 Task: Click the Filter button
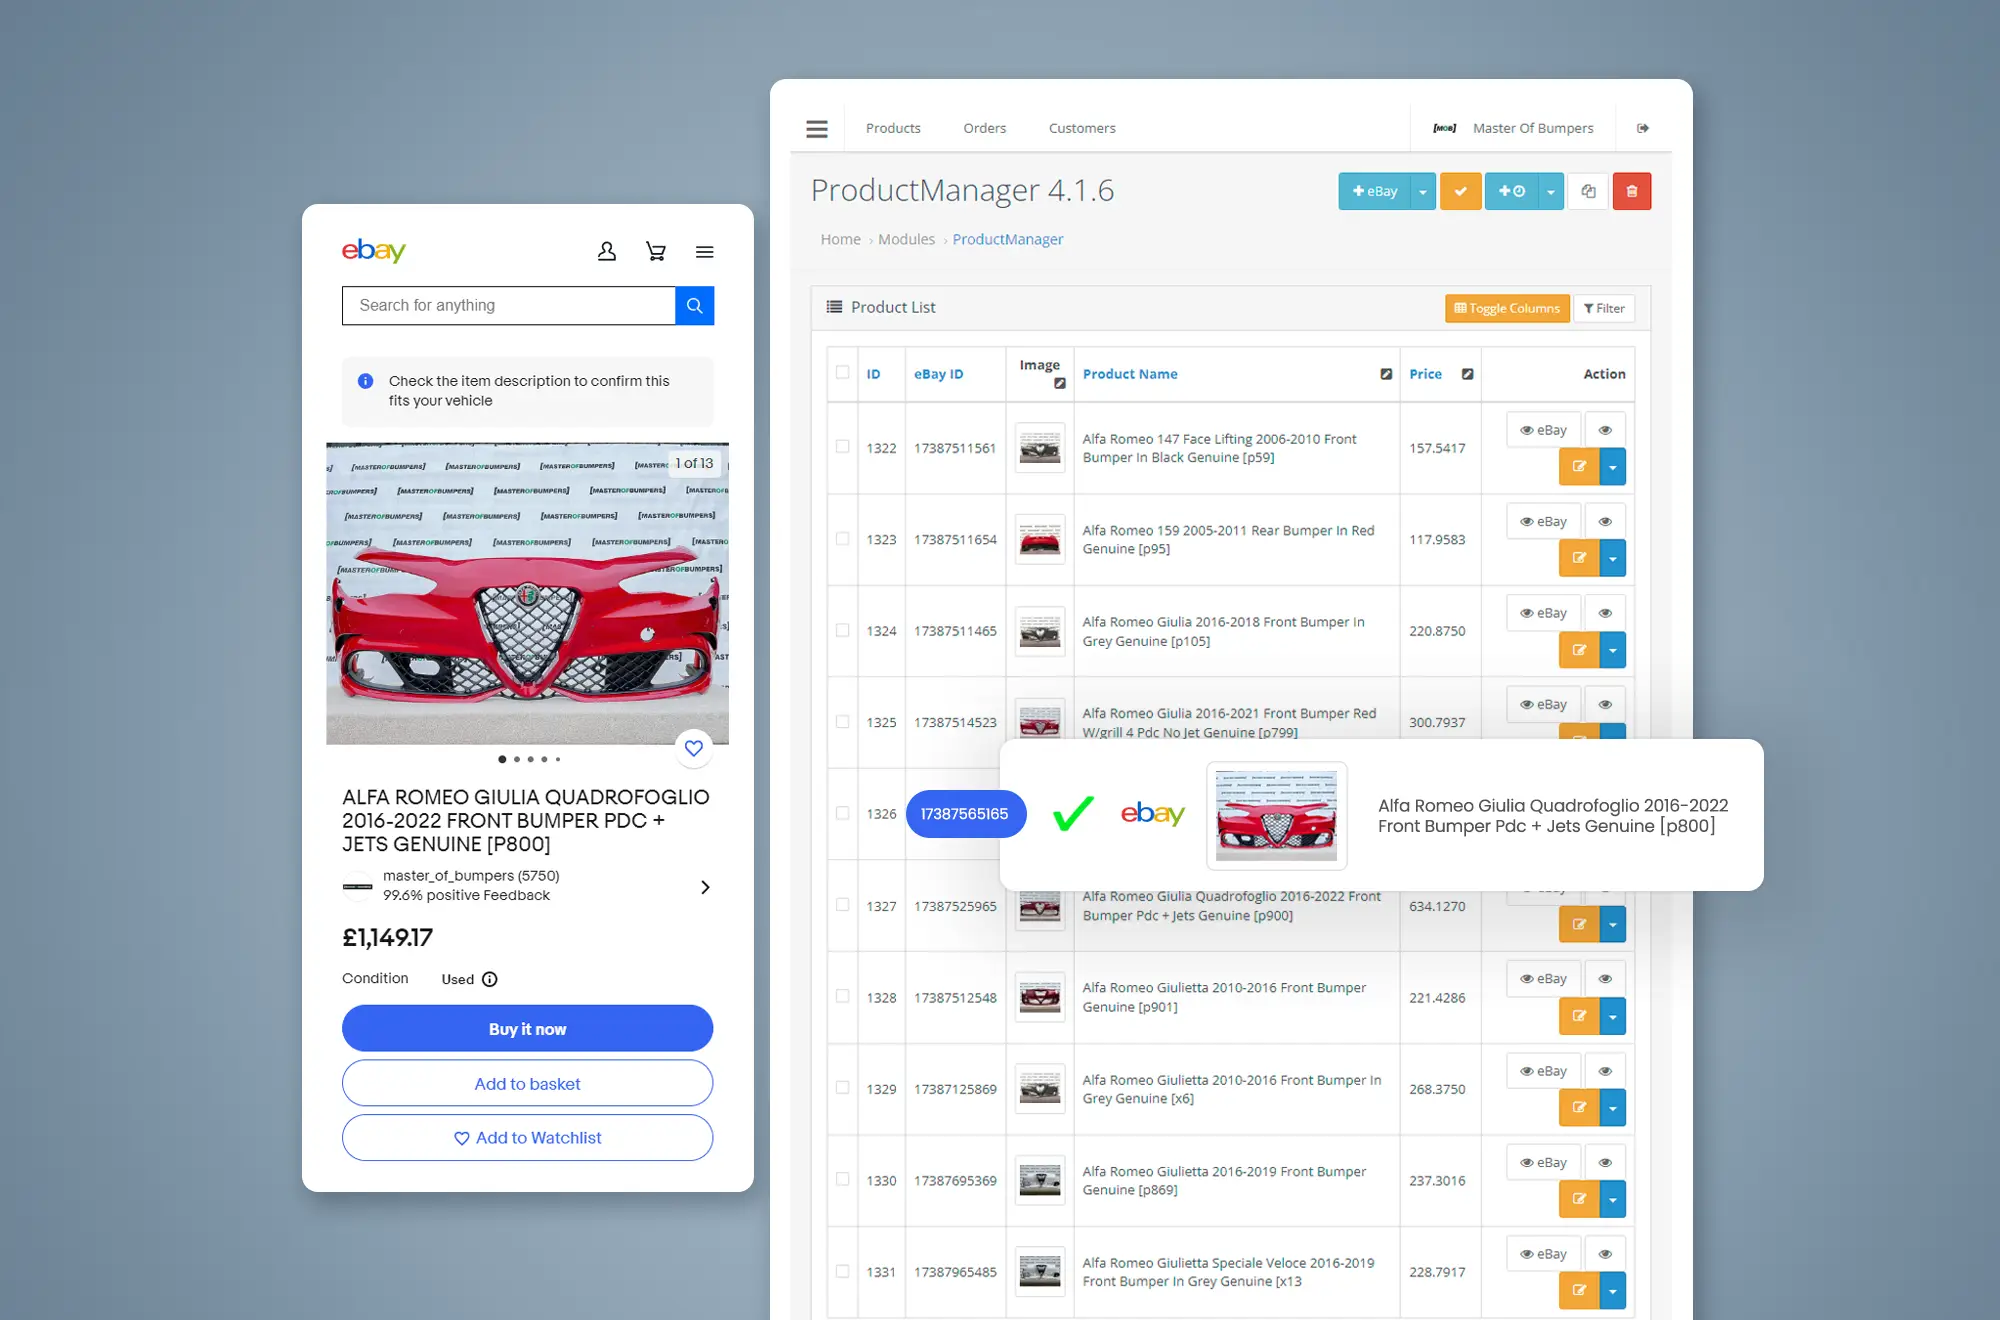1604,308
